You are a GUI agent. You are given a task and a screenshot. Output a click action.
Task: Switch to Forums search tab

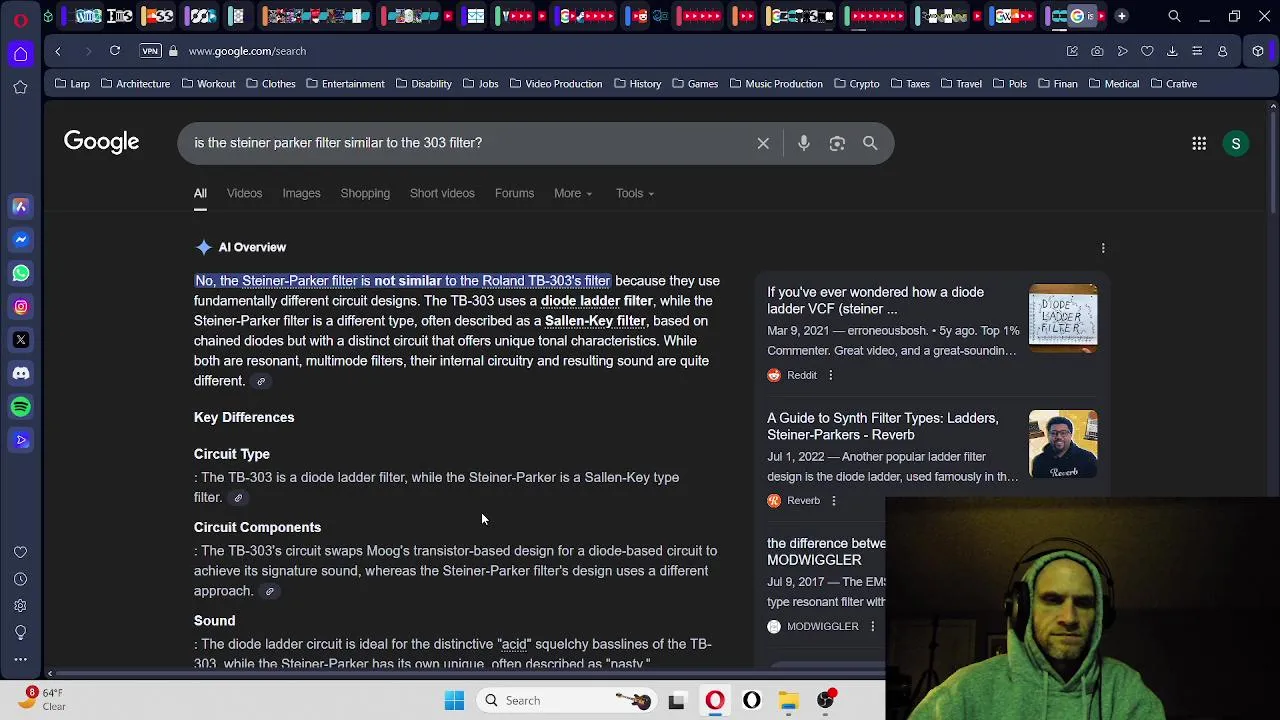[x=514, y=193]
